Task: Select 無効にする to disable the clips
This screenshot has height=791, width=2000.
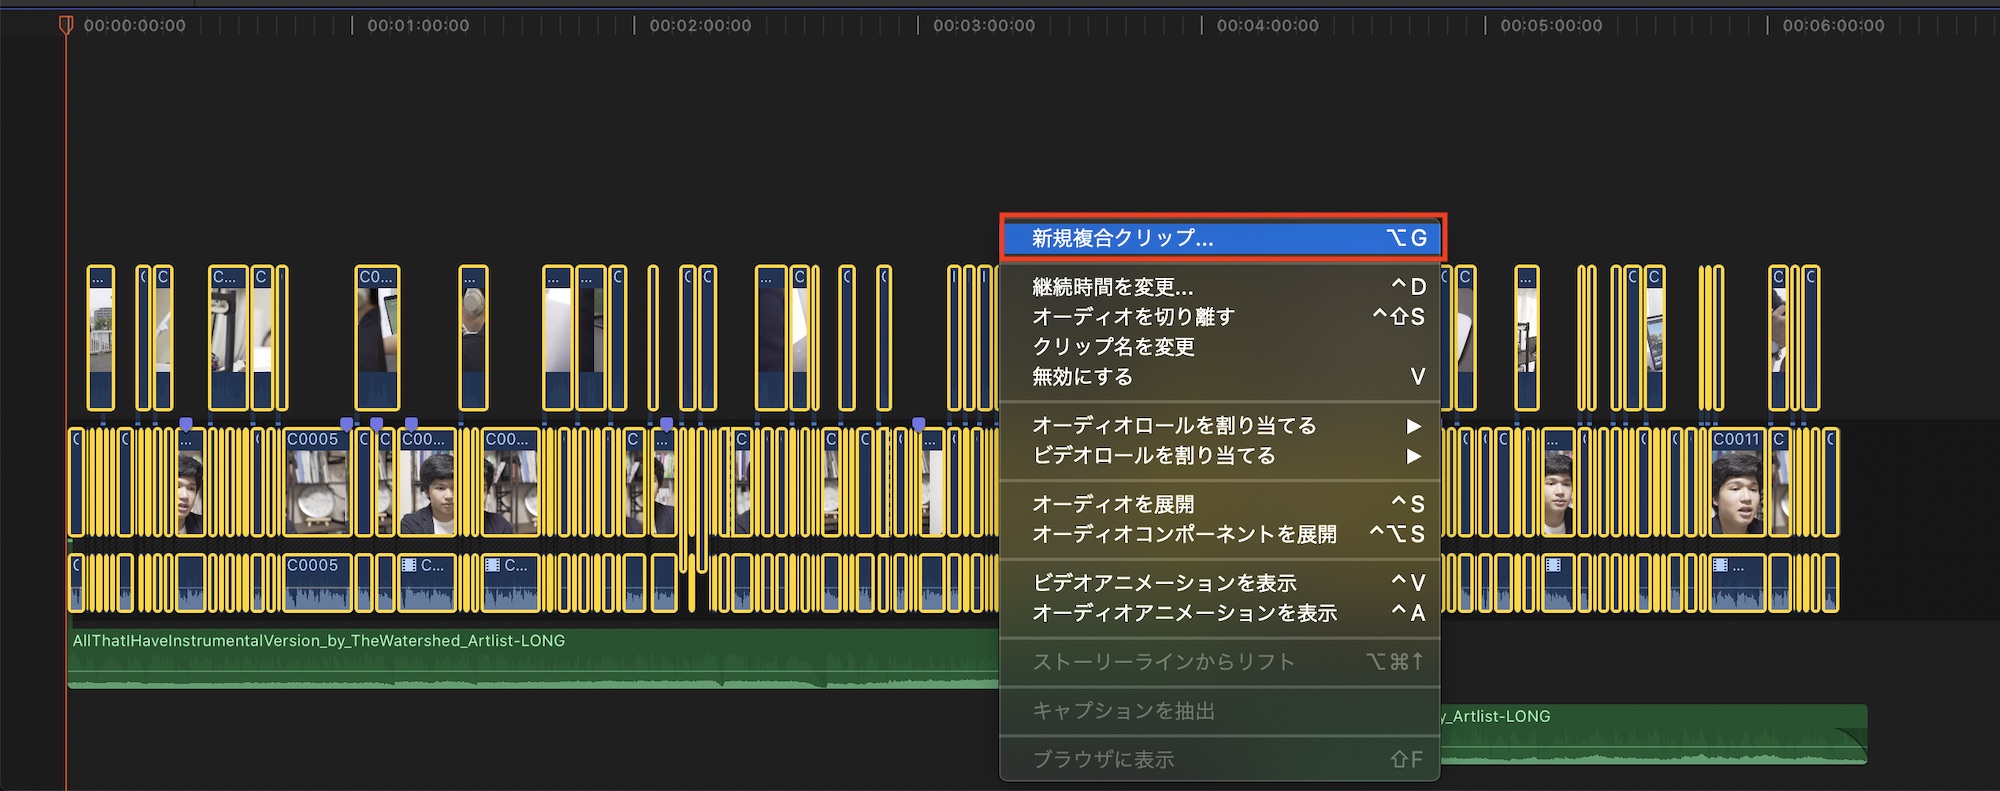Action: [x=1221, y=377]
